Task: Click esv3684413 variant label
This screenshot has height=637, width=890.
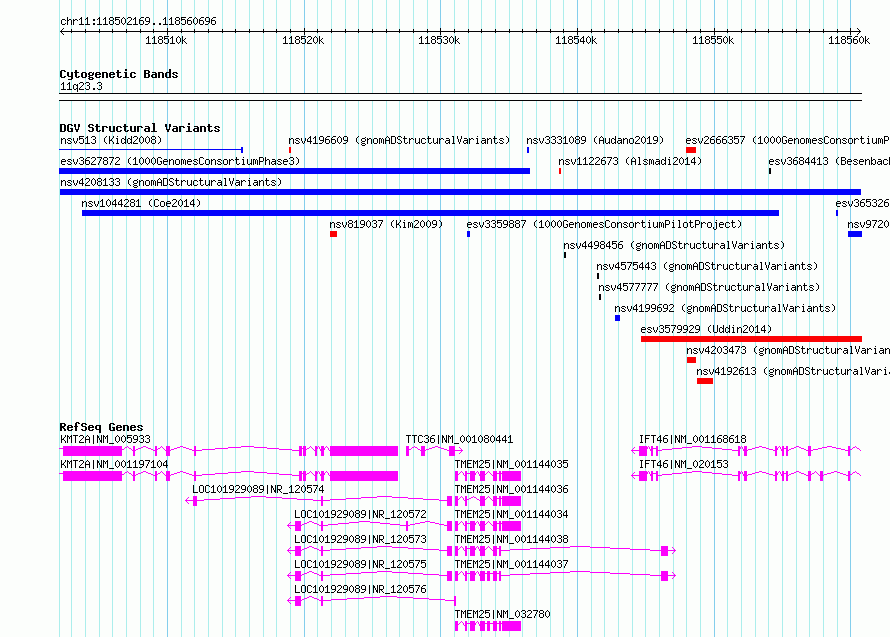Action: pyautogui.click(x=829, y=161)
